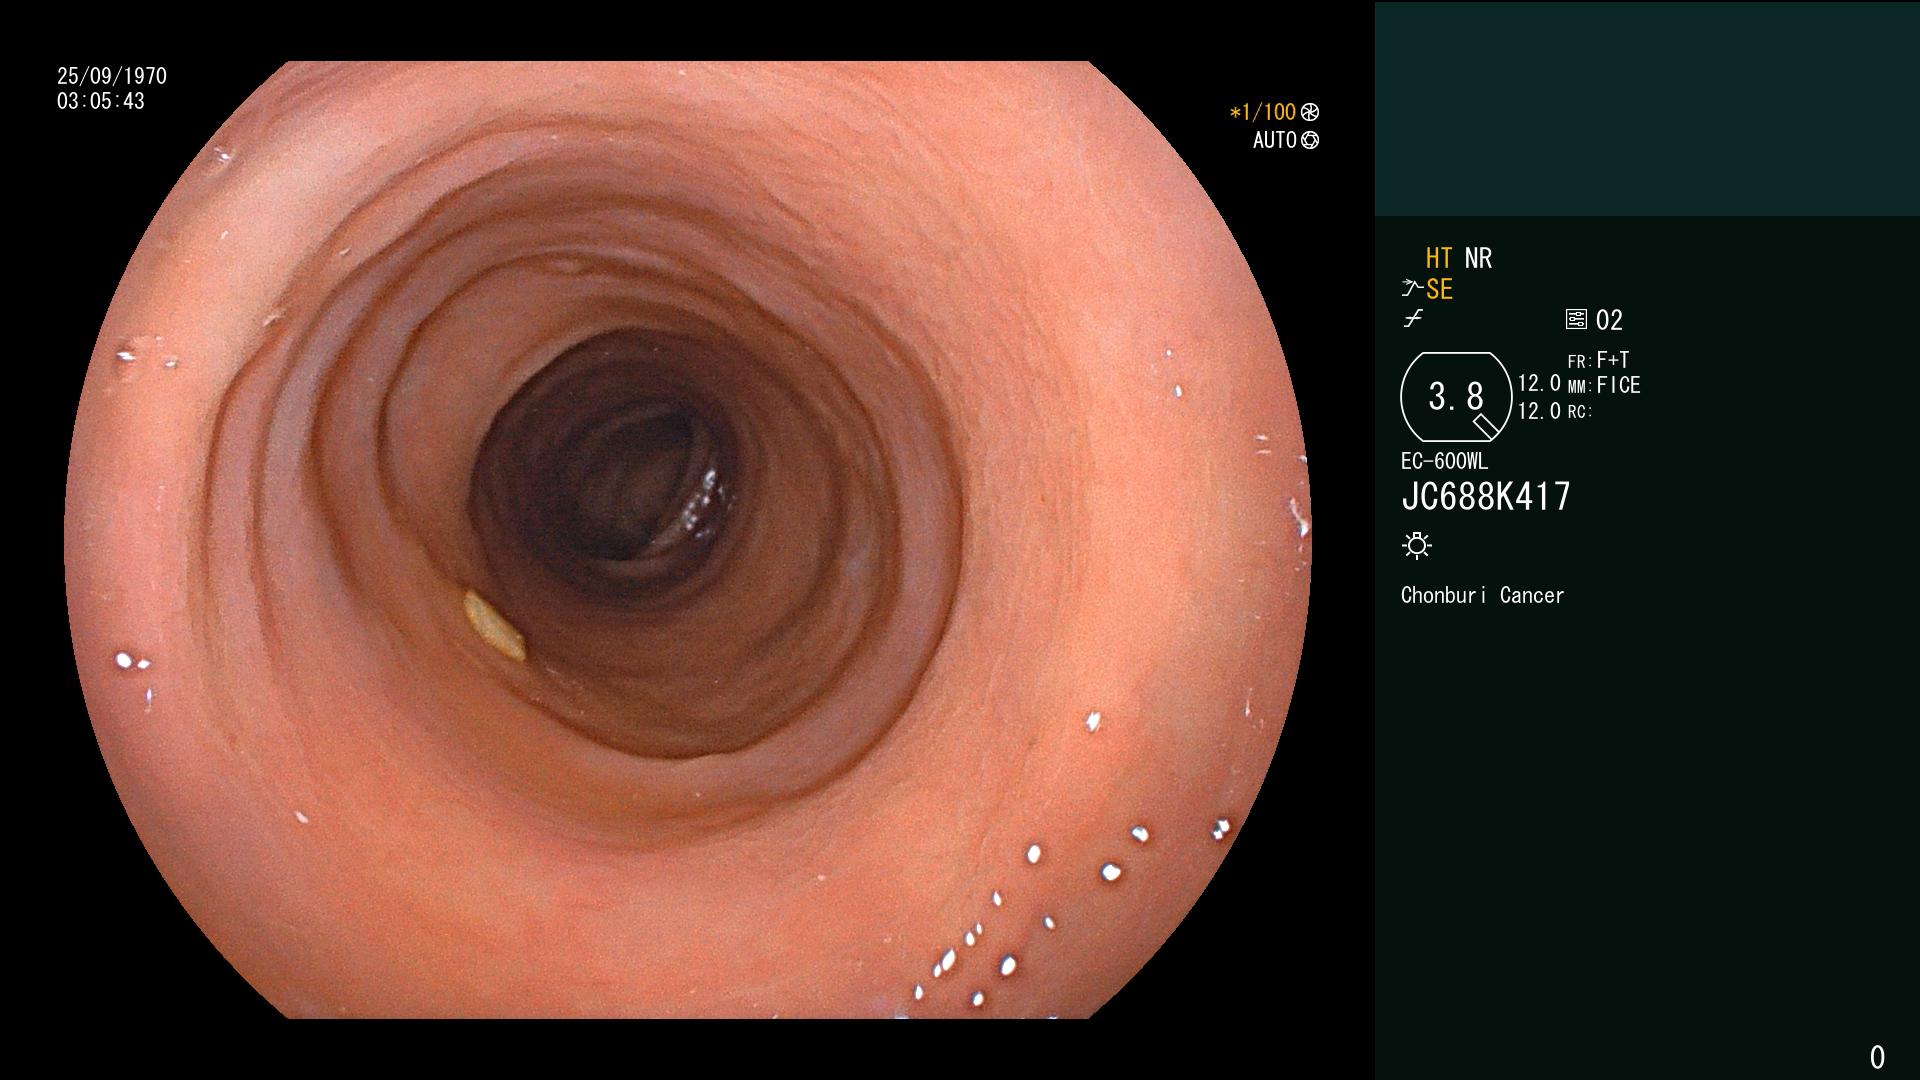Screen dimensions: 1920x1080
Task: Click the EC-600WL scope model
Action: point(1444,461)
